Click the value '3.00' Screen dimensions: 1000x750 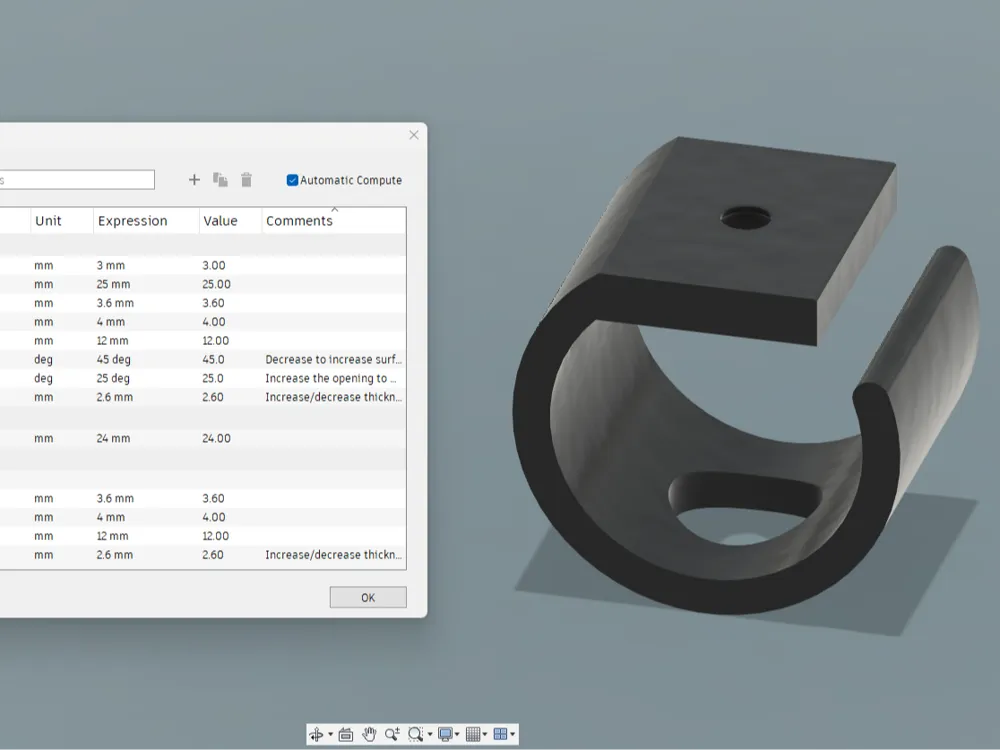click(214, 265)
